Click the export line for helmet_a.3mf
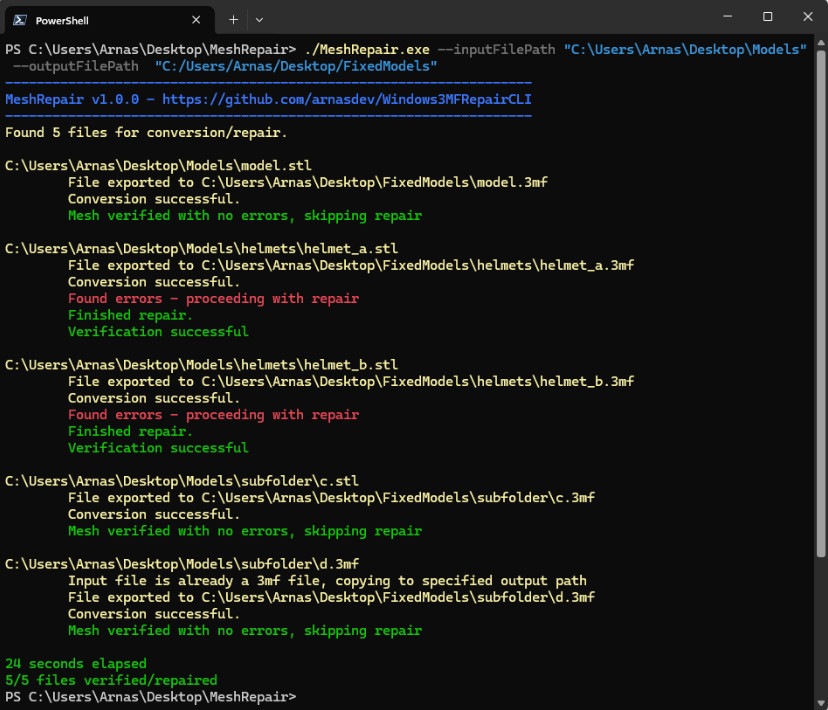The image size is (828, 710). [x=351, y=265]
